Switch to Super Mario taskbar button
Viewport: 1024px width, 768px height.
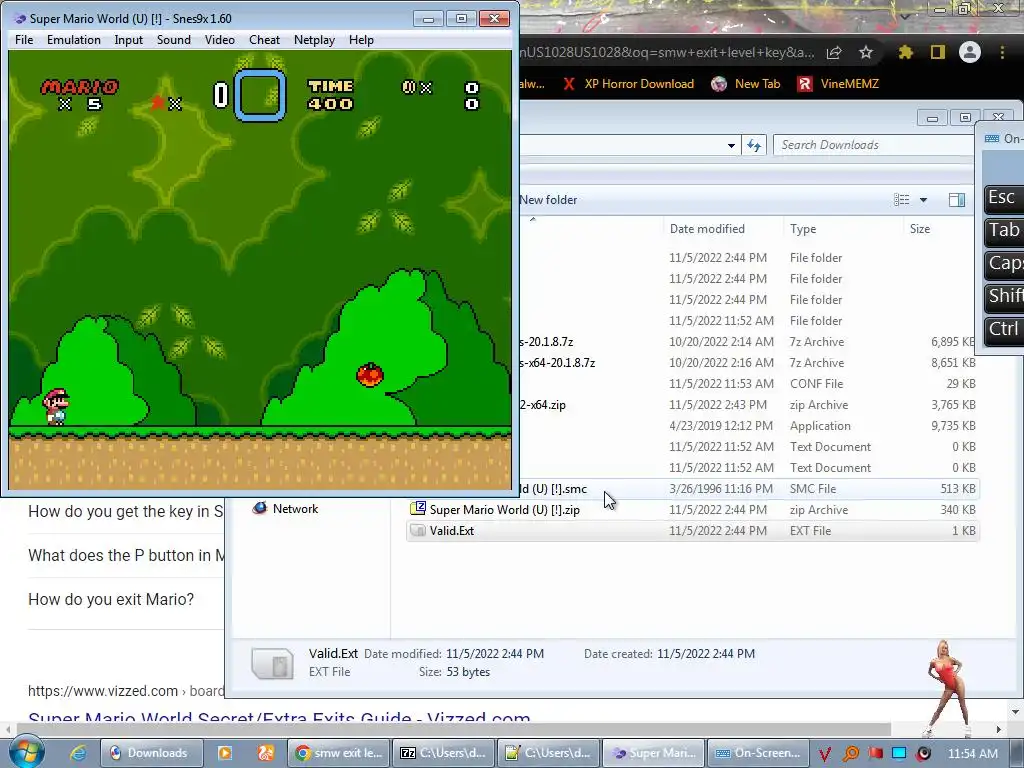point(653,753)
